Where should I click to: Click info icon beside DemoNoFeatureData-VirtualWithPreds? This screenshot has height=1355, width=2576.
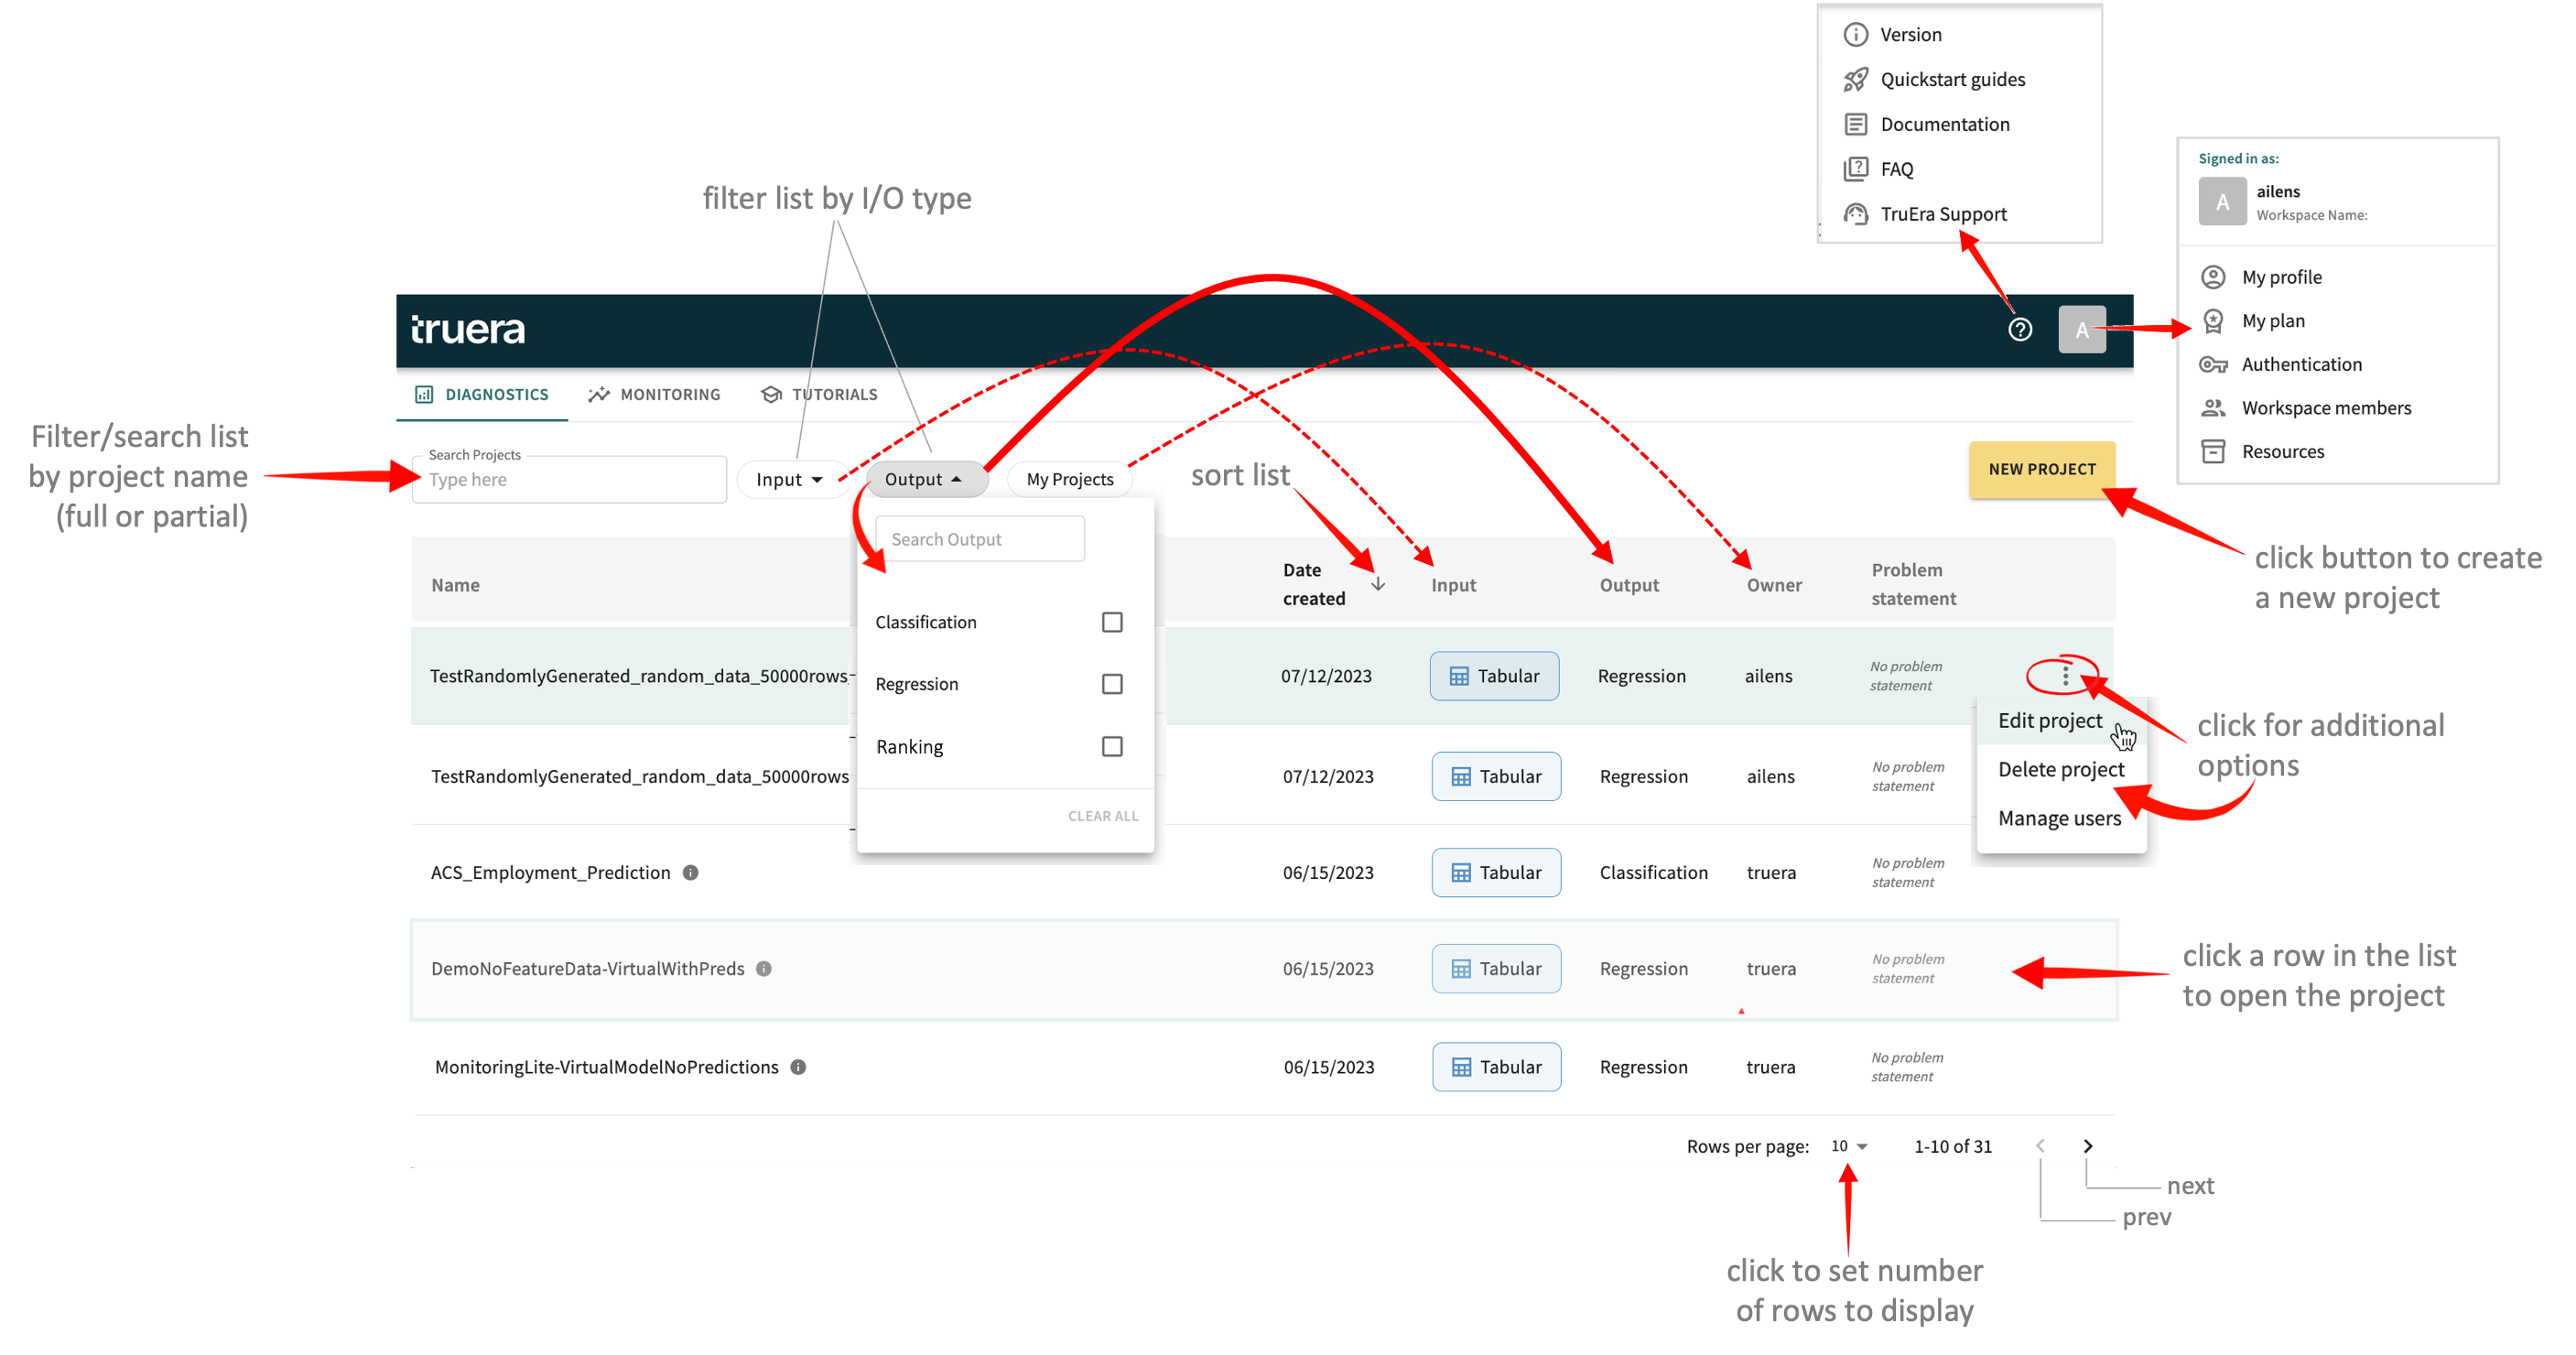pyautogui.click(x=764, y=969)
